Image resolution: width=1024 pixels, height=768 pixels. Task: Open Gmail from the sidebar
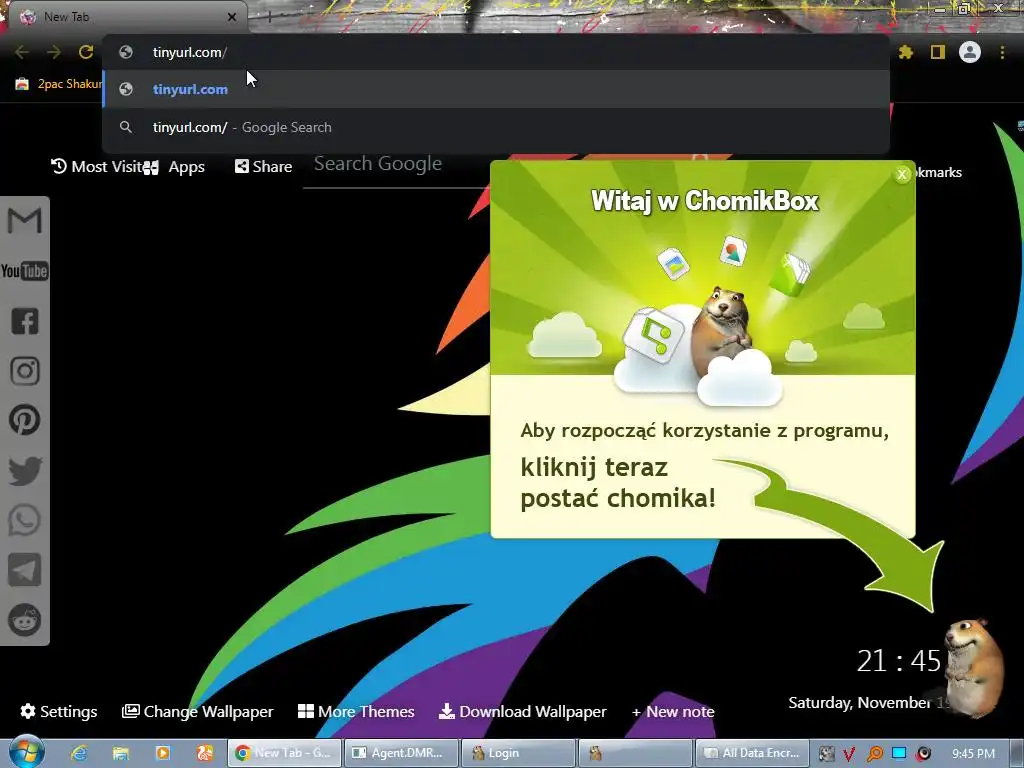click(x=25, y=221)
